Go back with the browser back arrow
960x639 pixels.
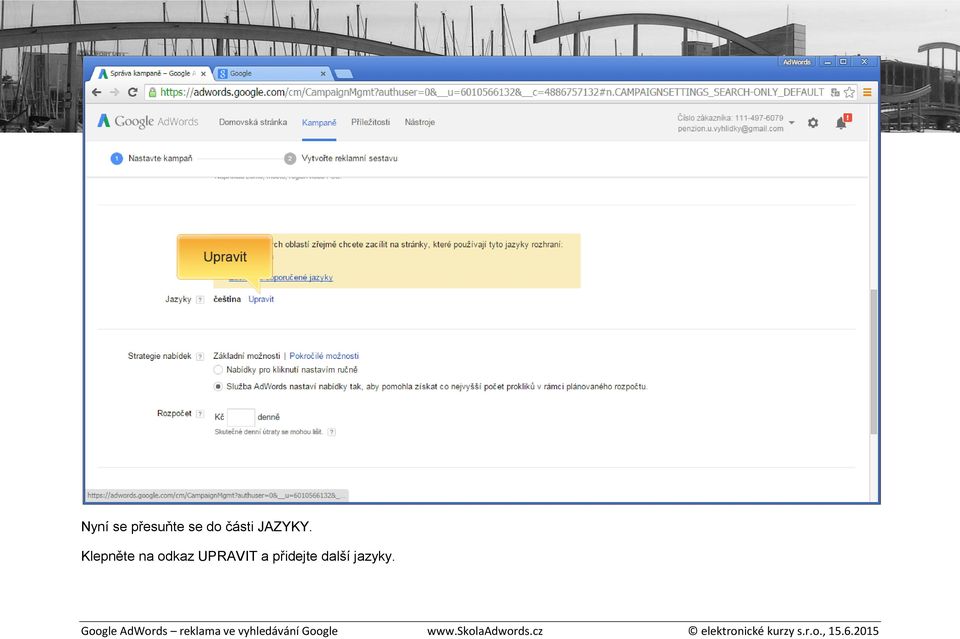coord(96,92)
